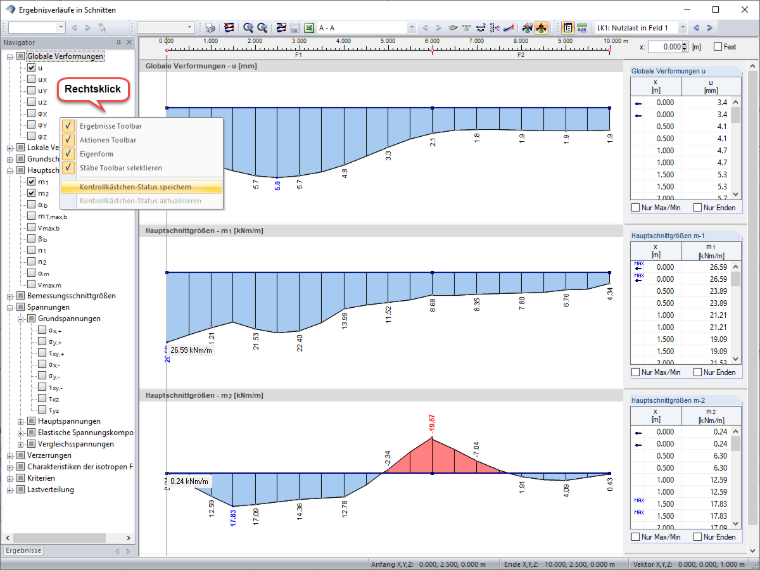Toggle Stäbe Toolbar selektieren menu entry
The image size is (760, 570).
[142, 168]
